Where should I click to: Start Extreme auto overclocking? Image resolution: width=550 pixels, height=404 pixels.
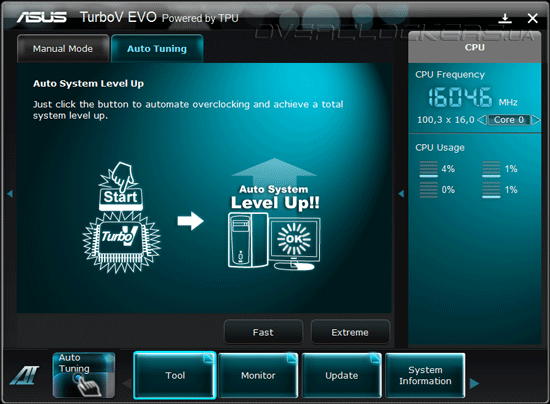(350, 332)
